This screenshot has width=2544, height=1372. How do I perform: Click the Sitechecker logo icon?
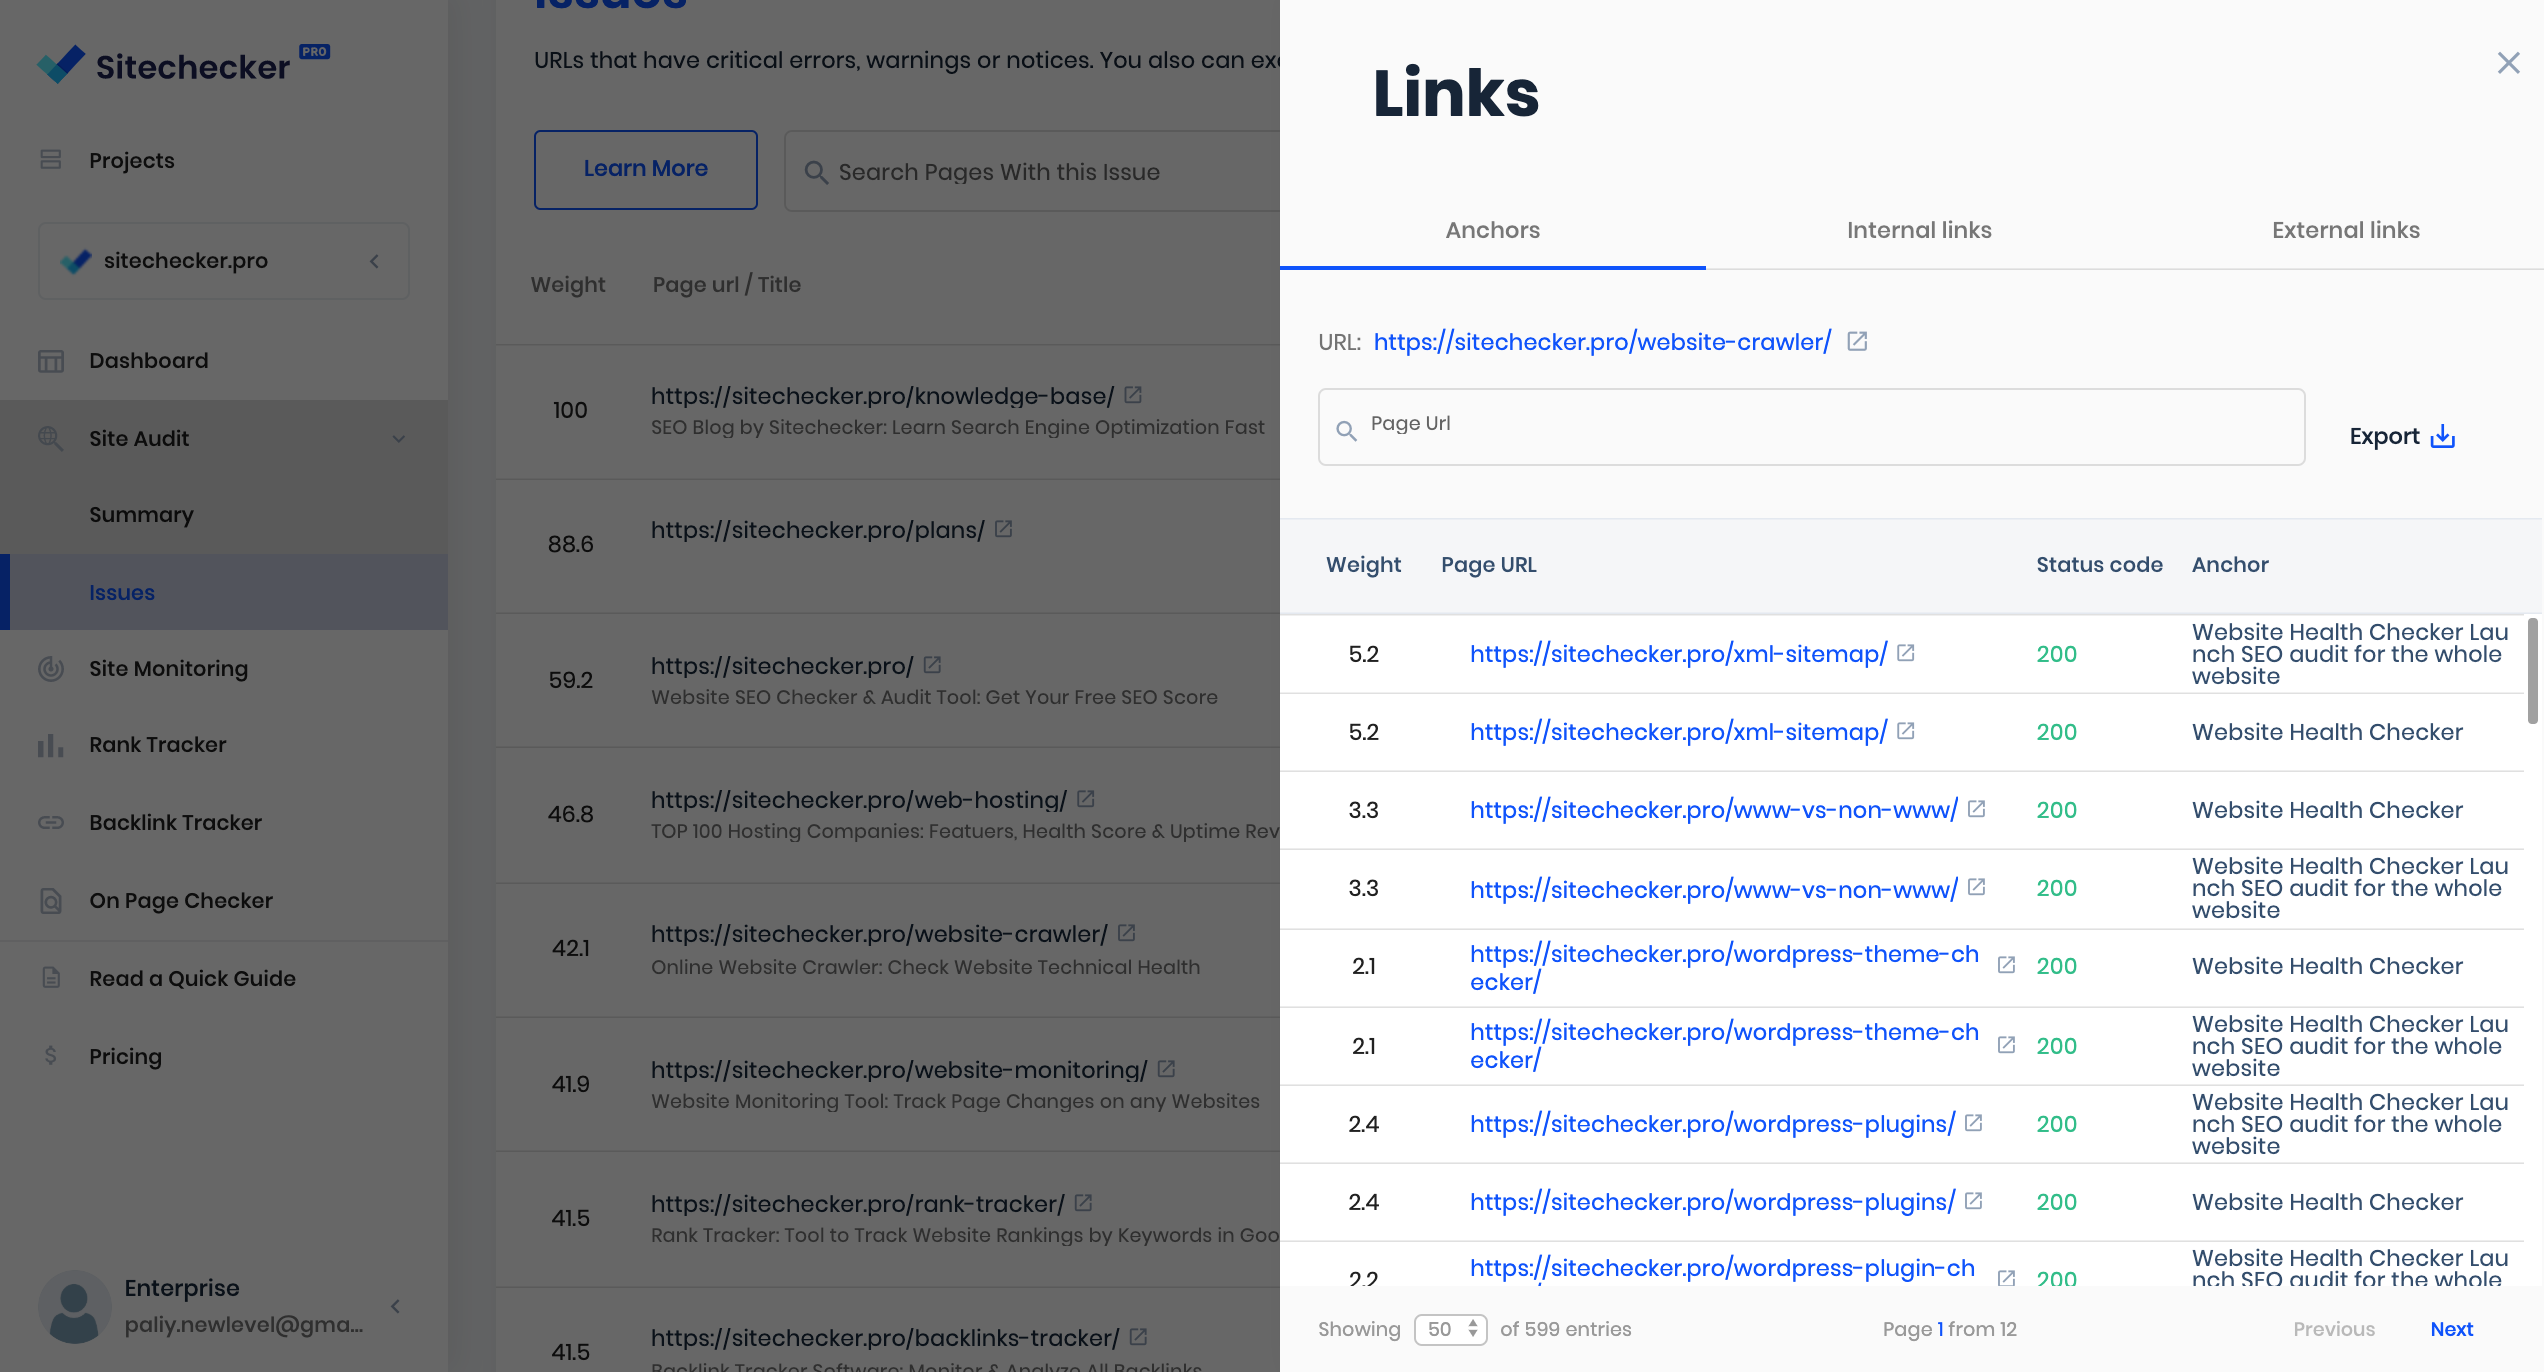pos(61,65)
